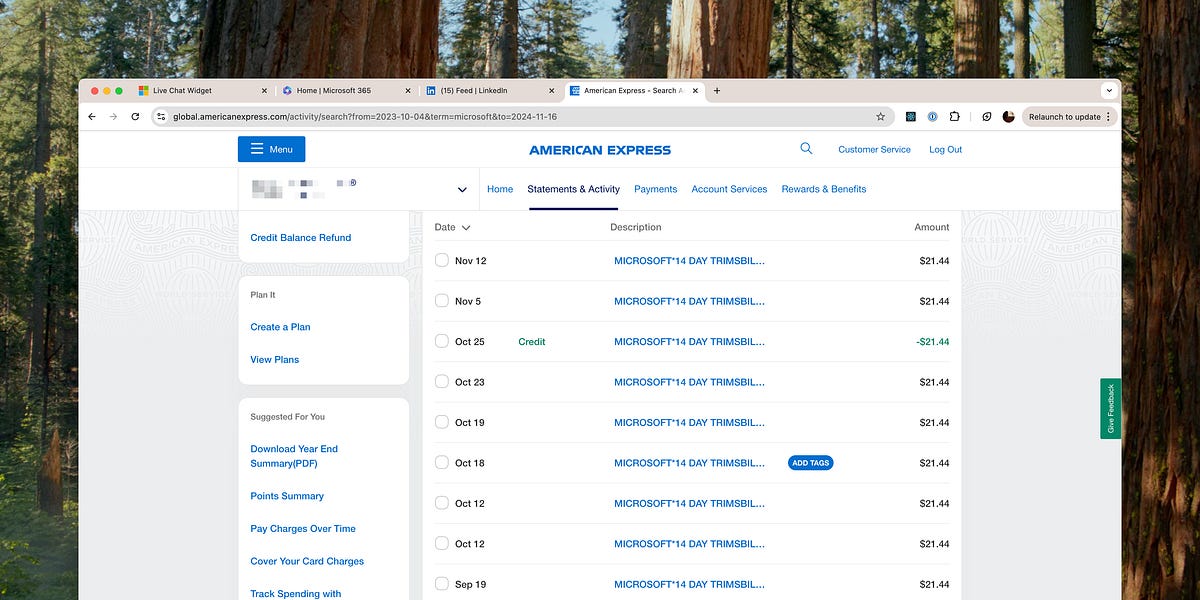Open Rewards & Benefits
This screenshot has width=1200, height=600.
point(824,189)
